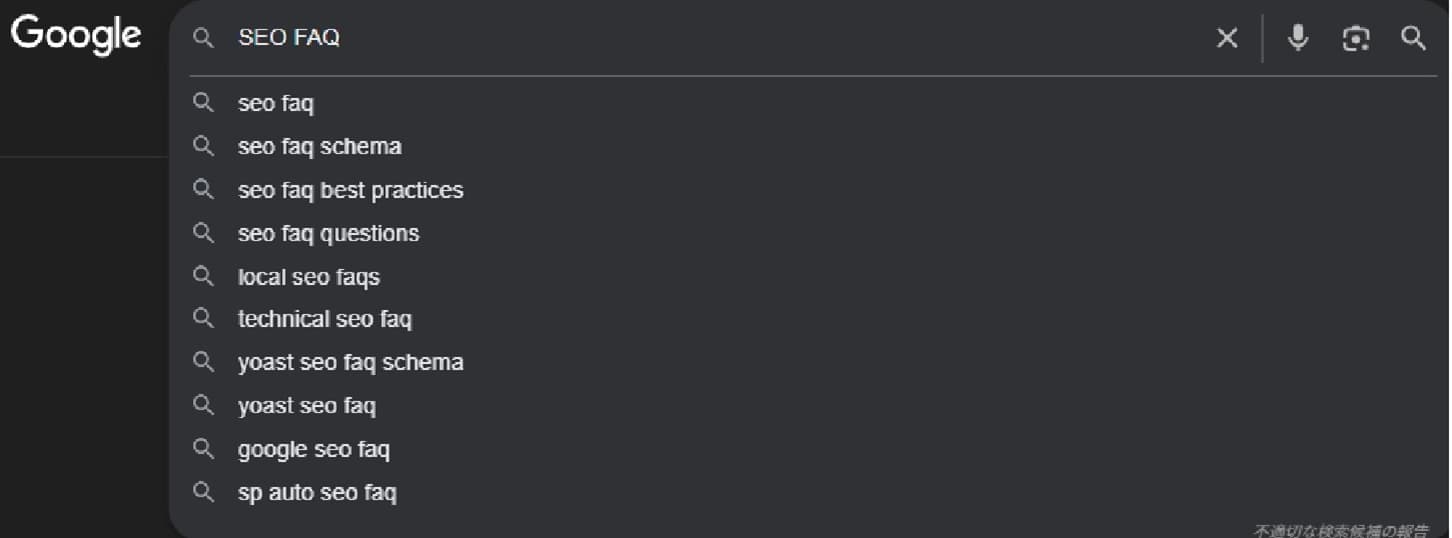Screen dimensions: 1452x538
Task: Pick "seo faq best practices" suggestion
Action: pos(350,190)
